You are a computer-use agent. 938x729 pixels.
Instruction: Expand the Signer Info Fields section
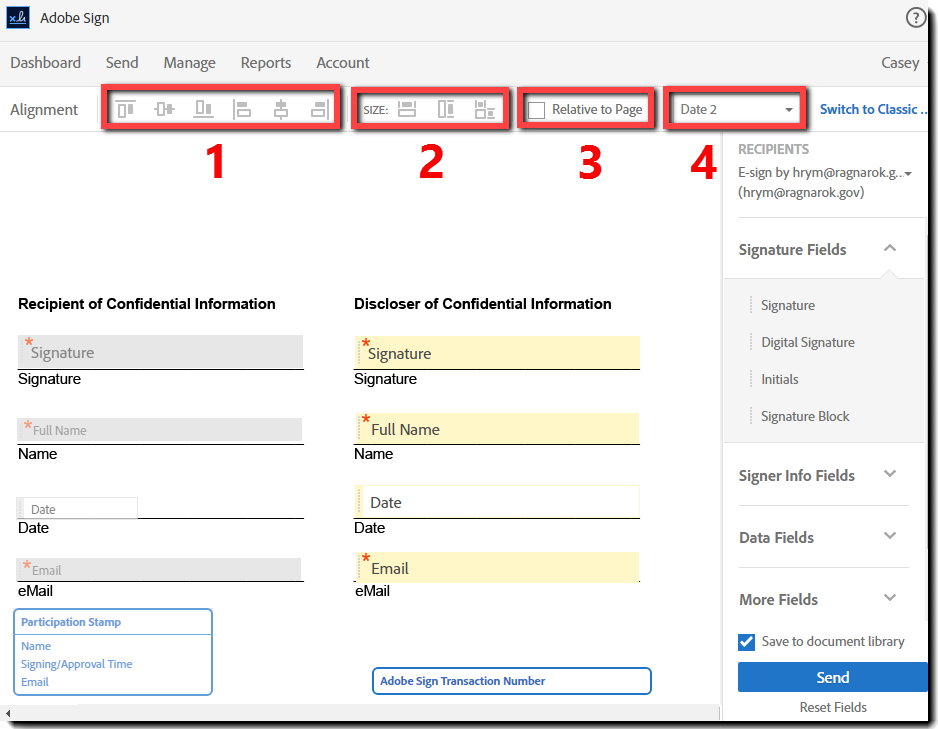tap(889, 475)
